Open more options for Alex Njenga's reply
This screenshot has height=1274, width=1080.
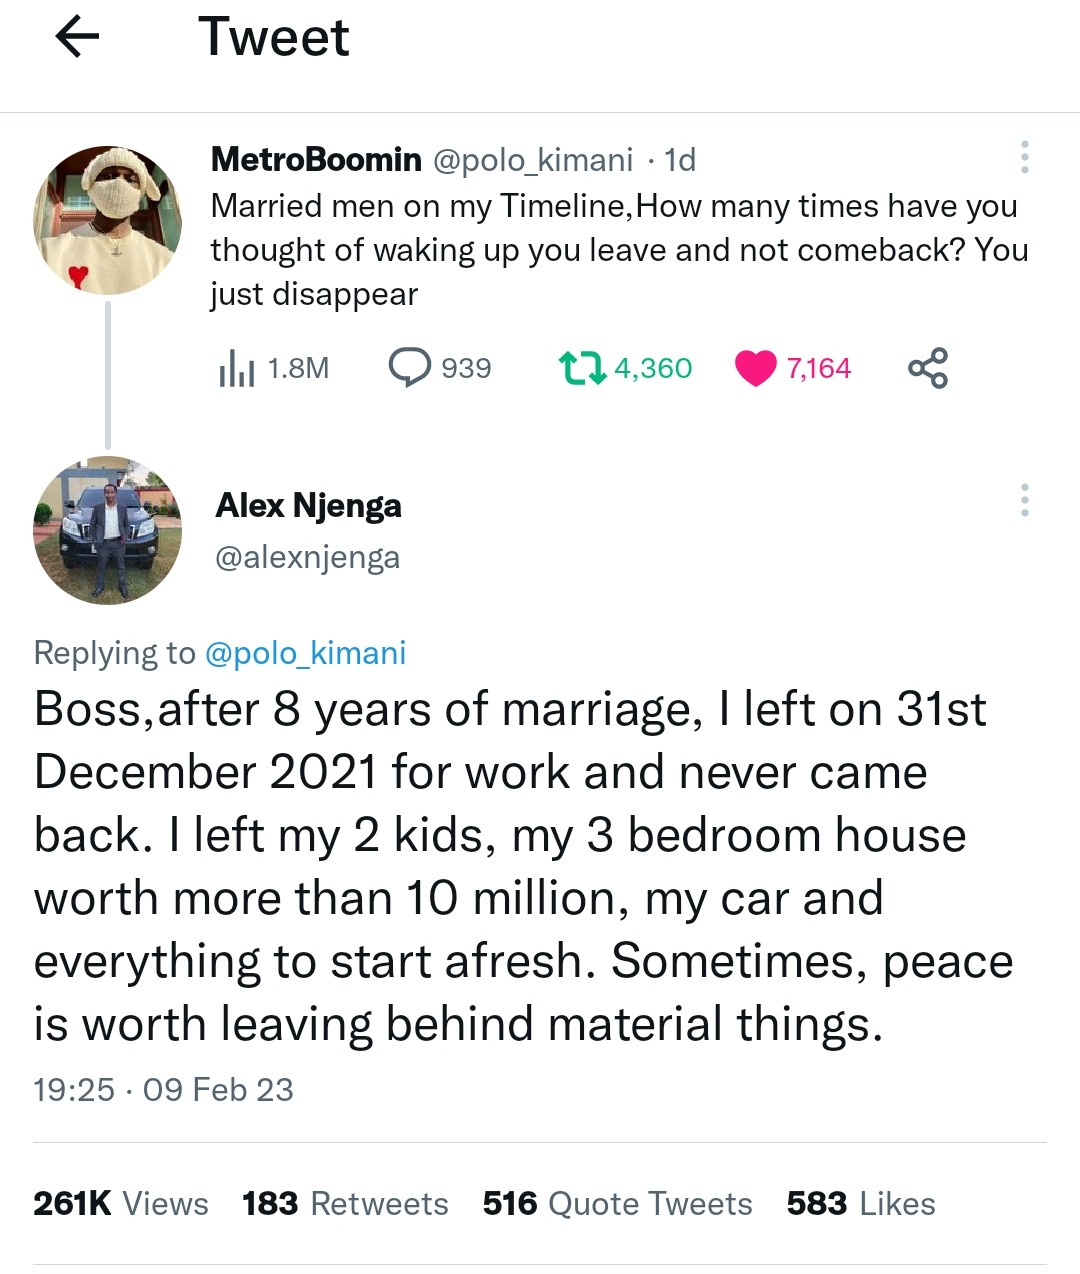click(x=1024, y=500)
